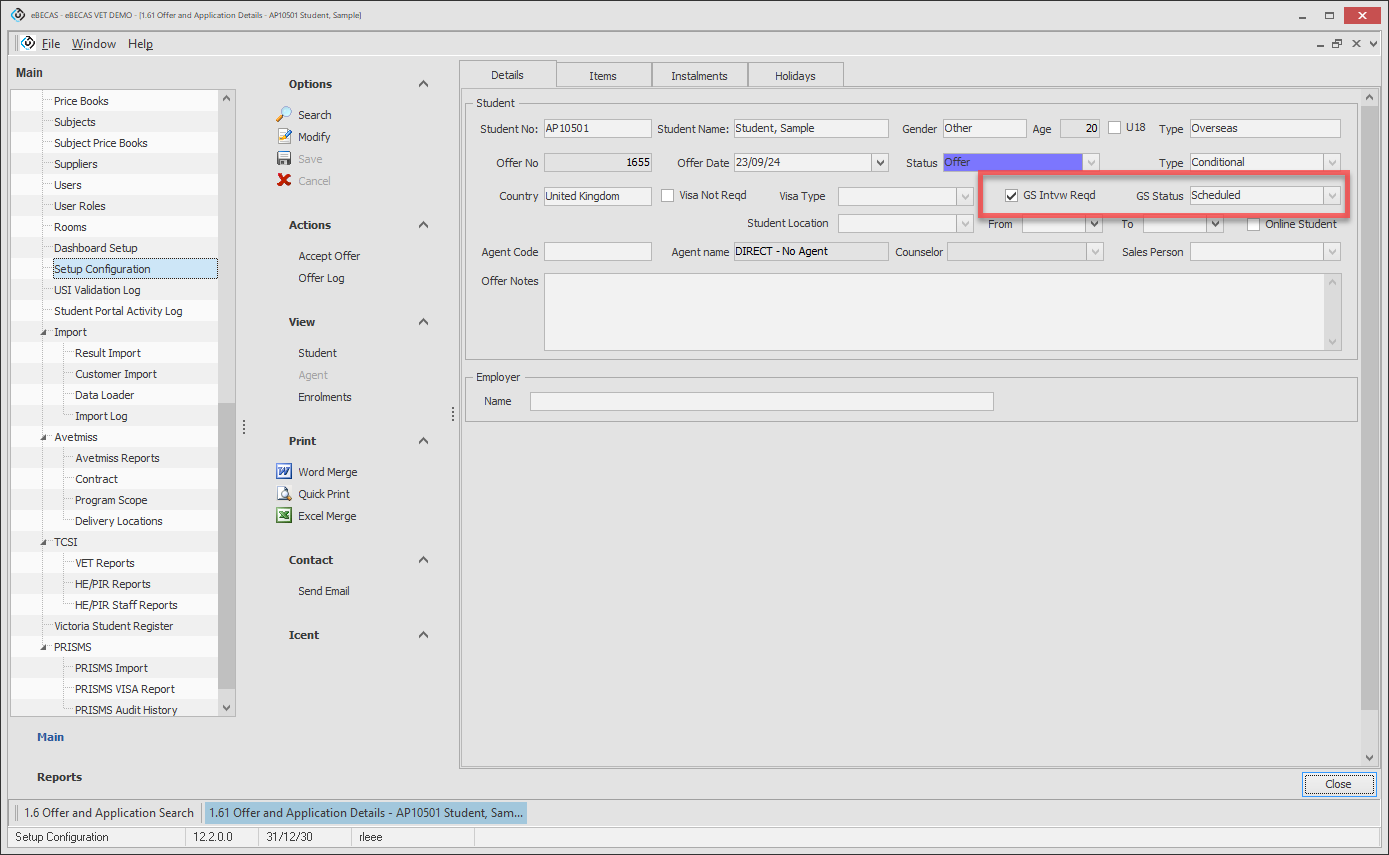1389x855 pixels.
Task: Open the Window menu
Action: click(x=93, y=44)
